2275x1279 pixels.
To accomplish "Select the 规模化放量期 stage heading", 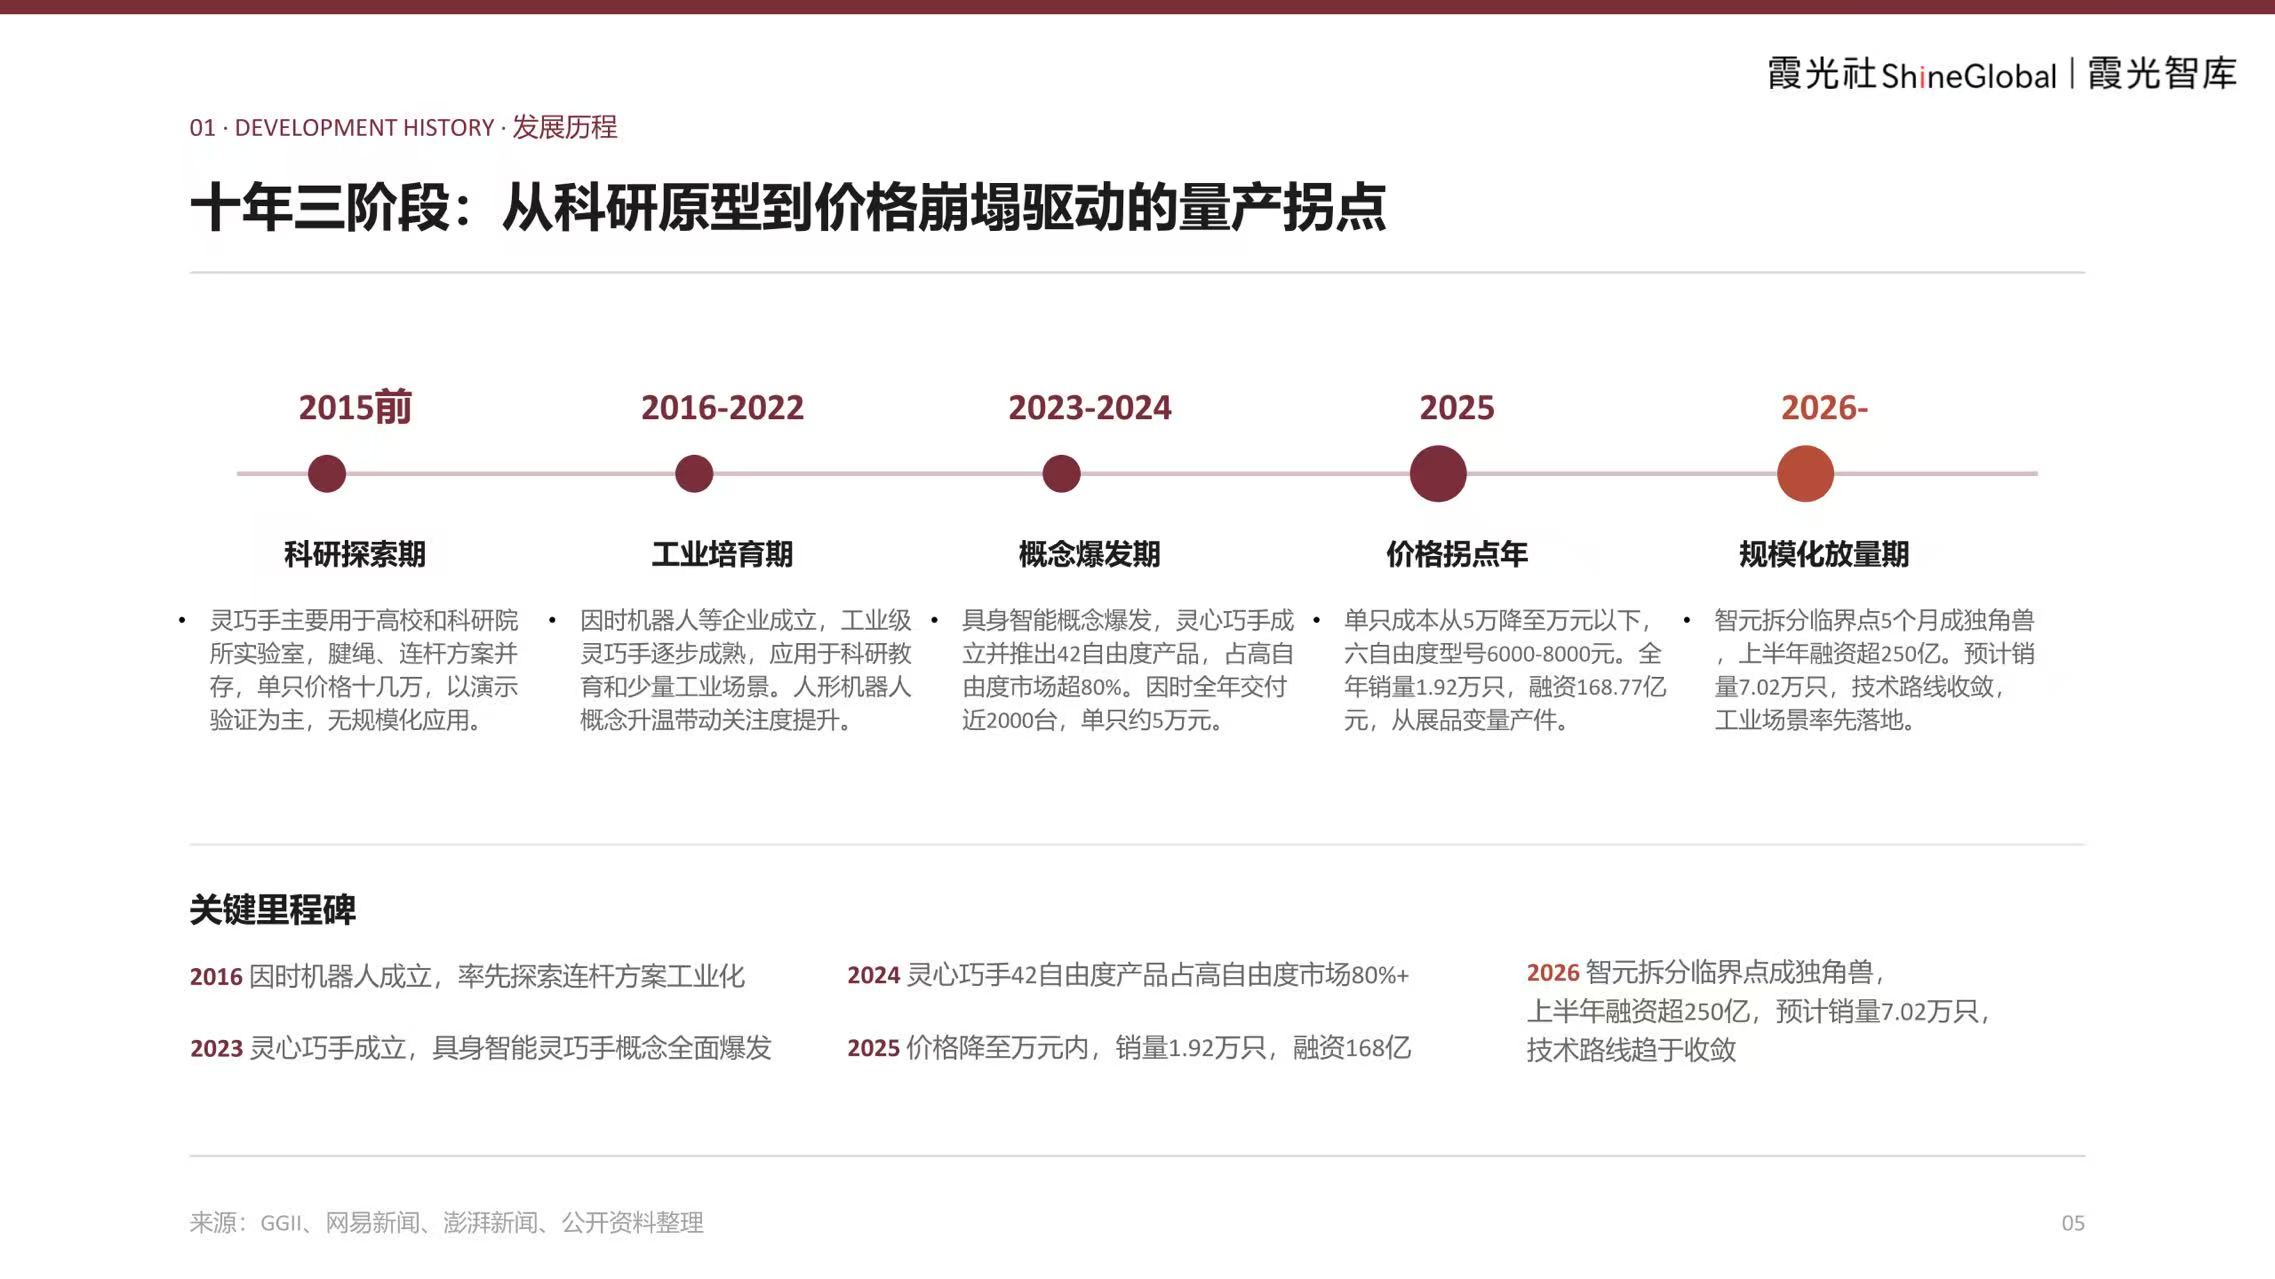I will pyautogui.click(x=1824, y=554).
